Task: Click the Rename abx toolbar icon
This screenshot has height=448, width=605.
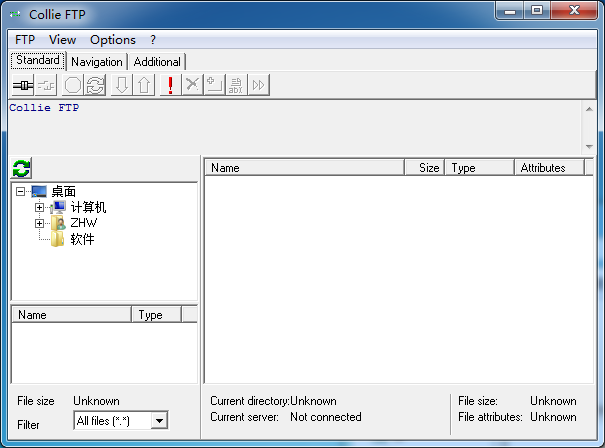Action: click(x=236, y=85)
